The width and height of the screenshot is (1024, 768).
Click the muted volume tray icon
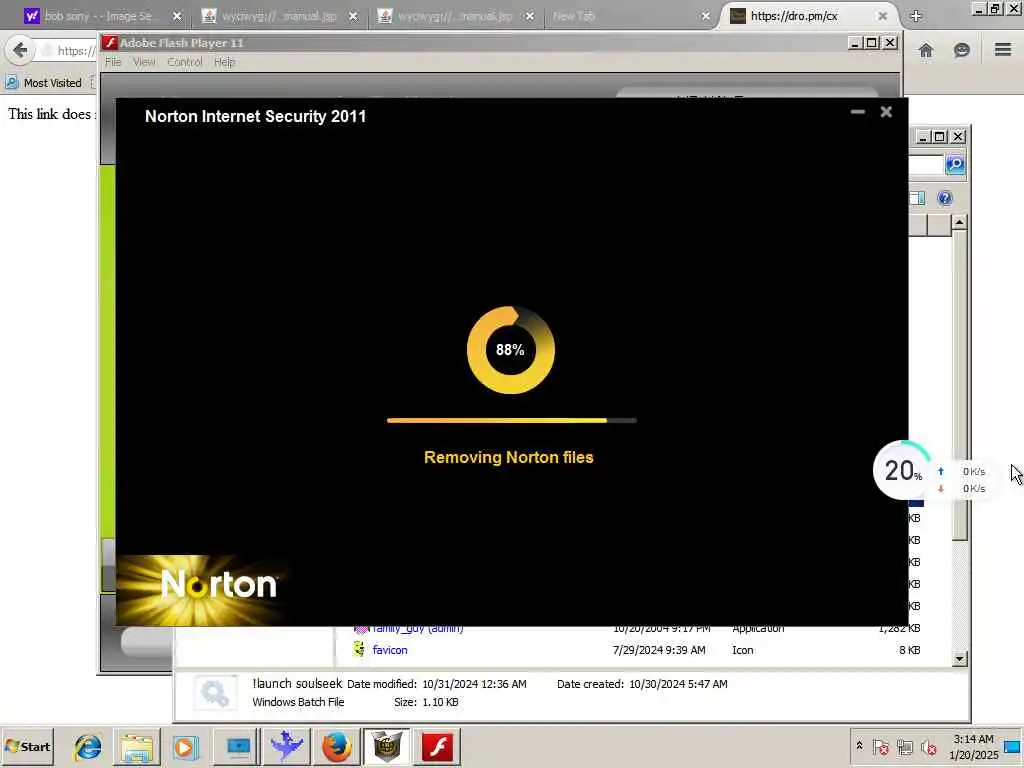[928, 746]
